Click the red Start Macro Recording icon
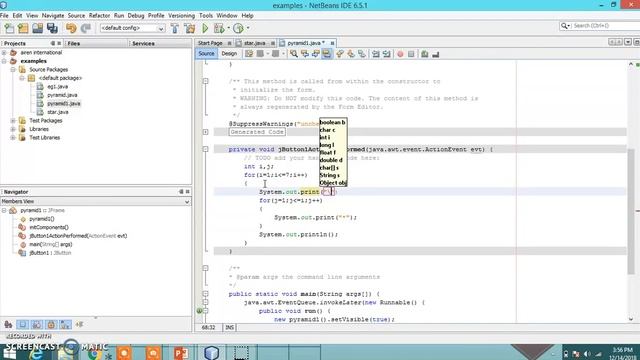 point(400,54)
